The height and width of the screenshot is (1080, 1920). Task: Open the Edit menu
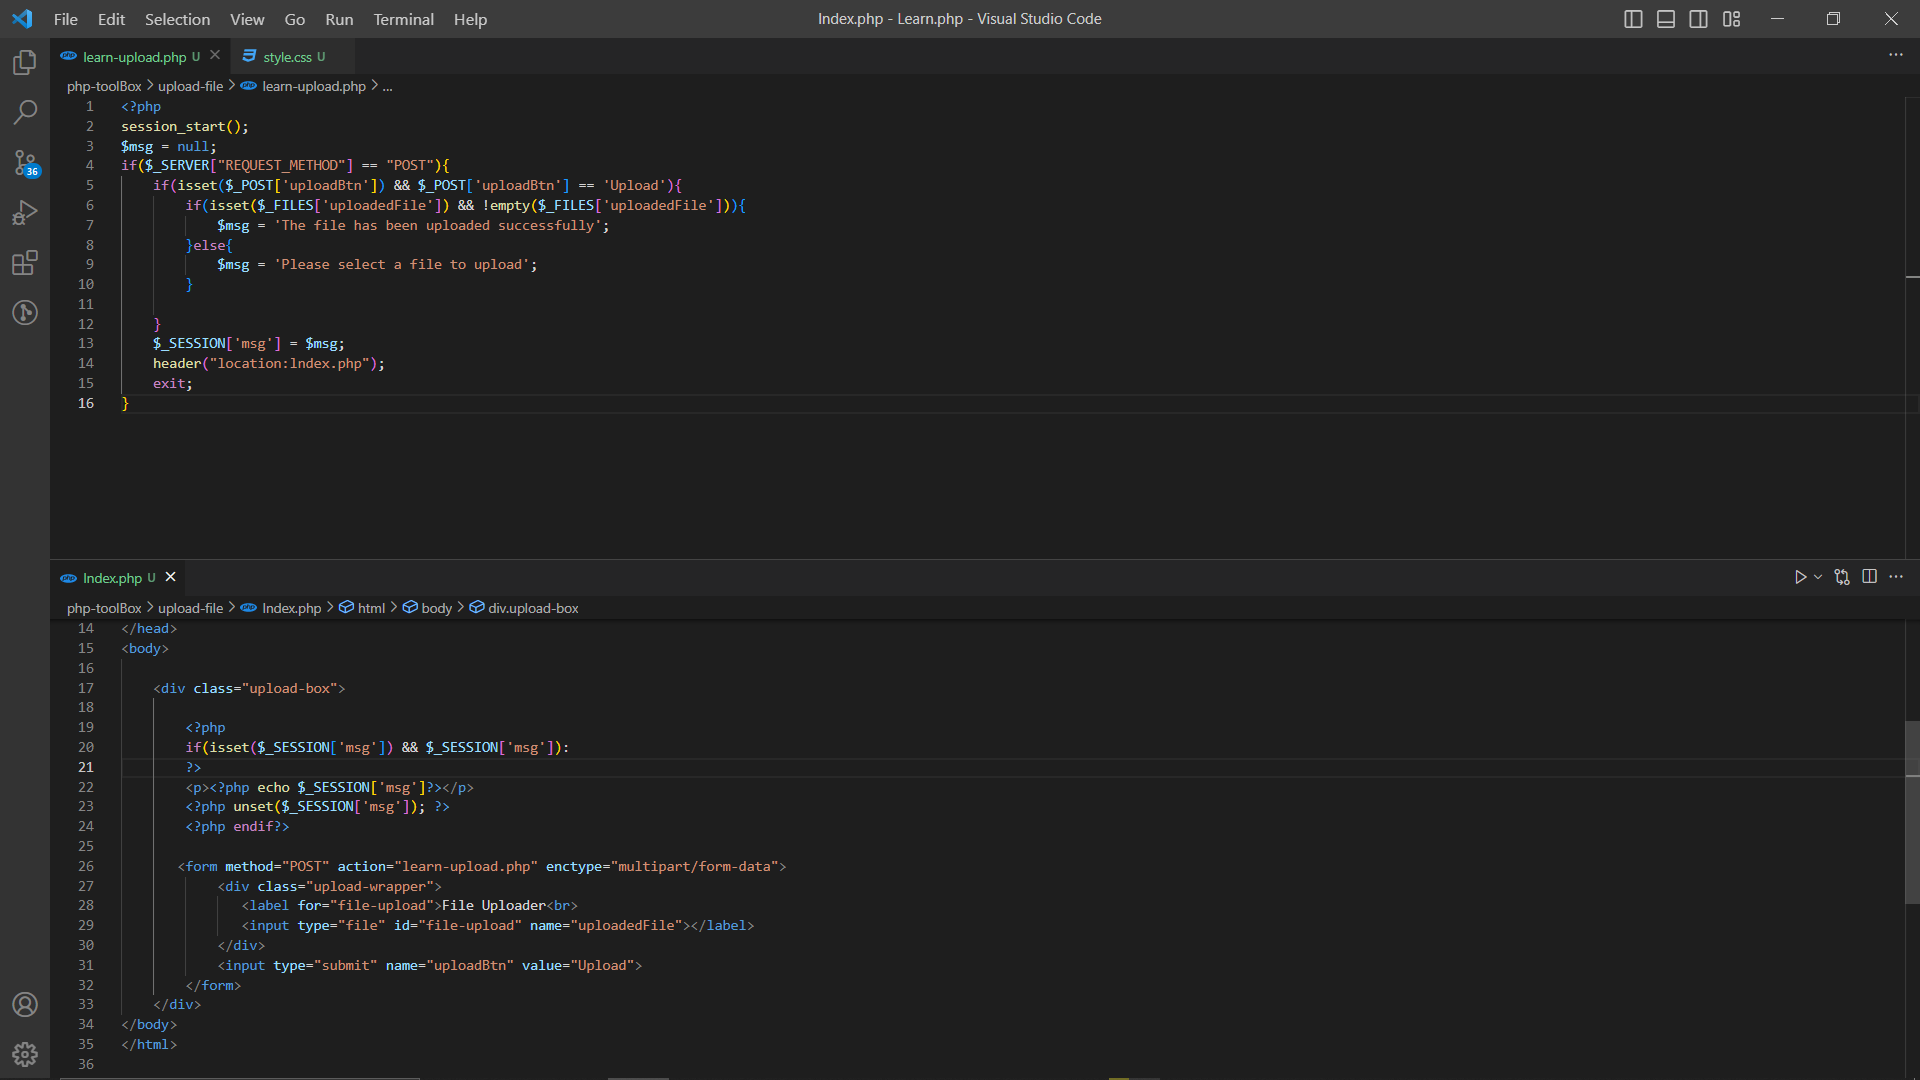point(111,19)
